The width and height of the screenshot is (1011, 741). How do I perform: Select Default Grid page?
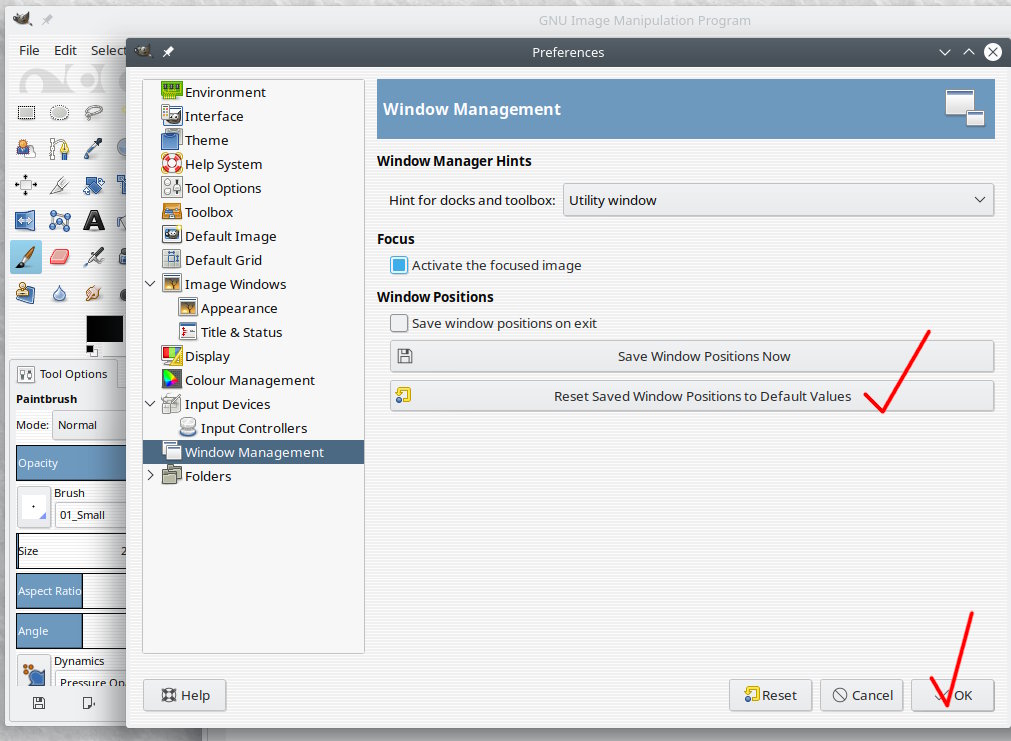[223, 260]
